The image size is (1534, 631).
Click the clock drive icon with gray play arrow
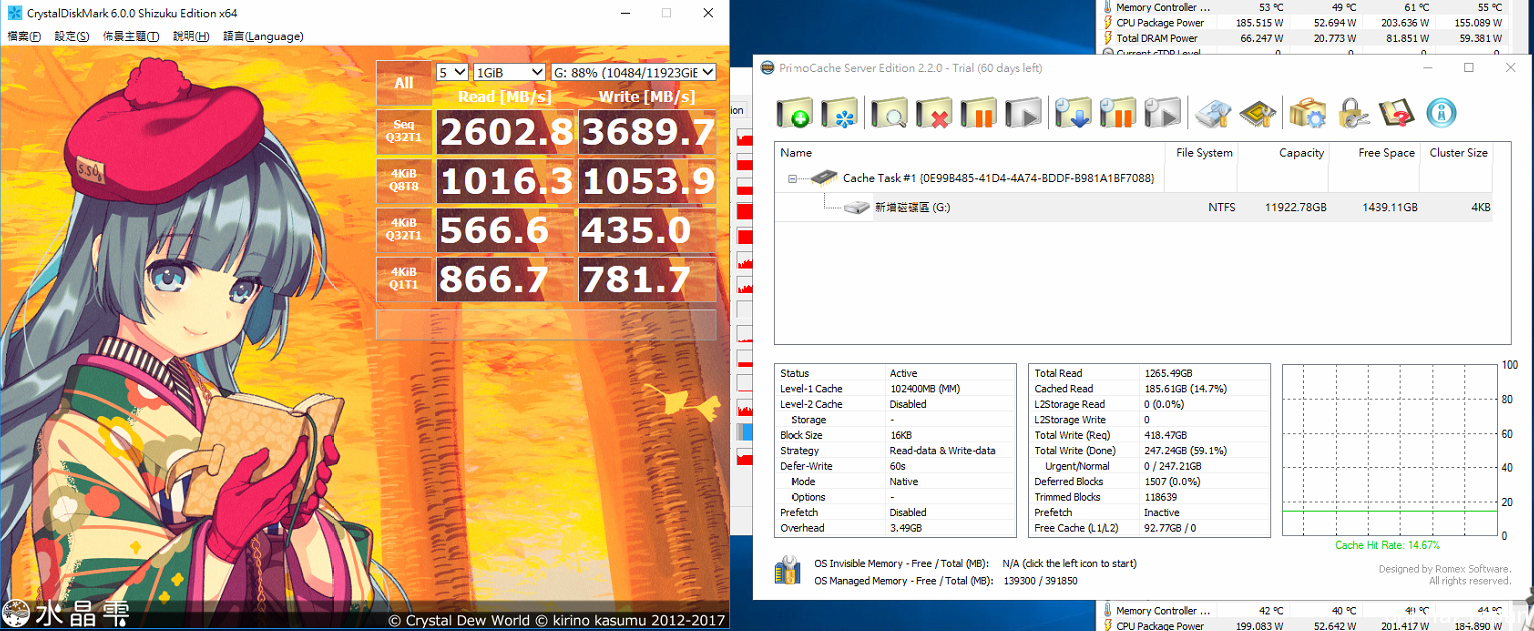[x=1162, y=113]
